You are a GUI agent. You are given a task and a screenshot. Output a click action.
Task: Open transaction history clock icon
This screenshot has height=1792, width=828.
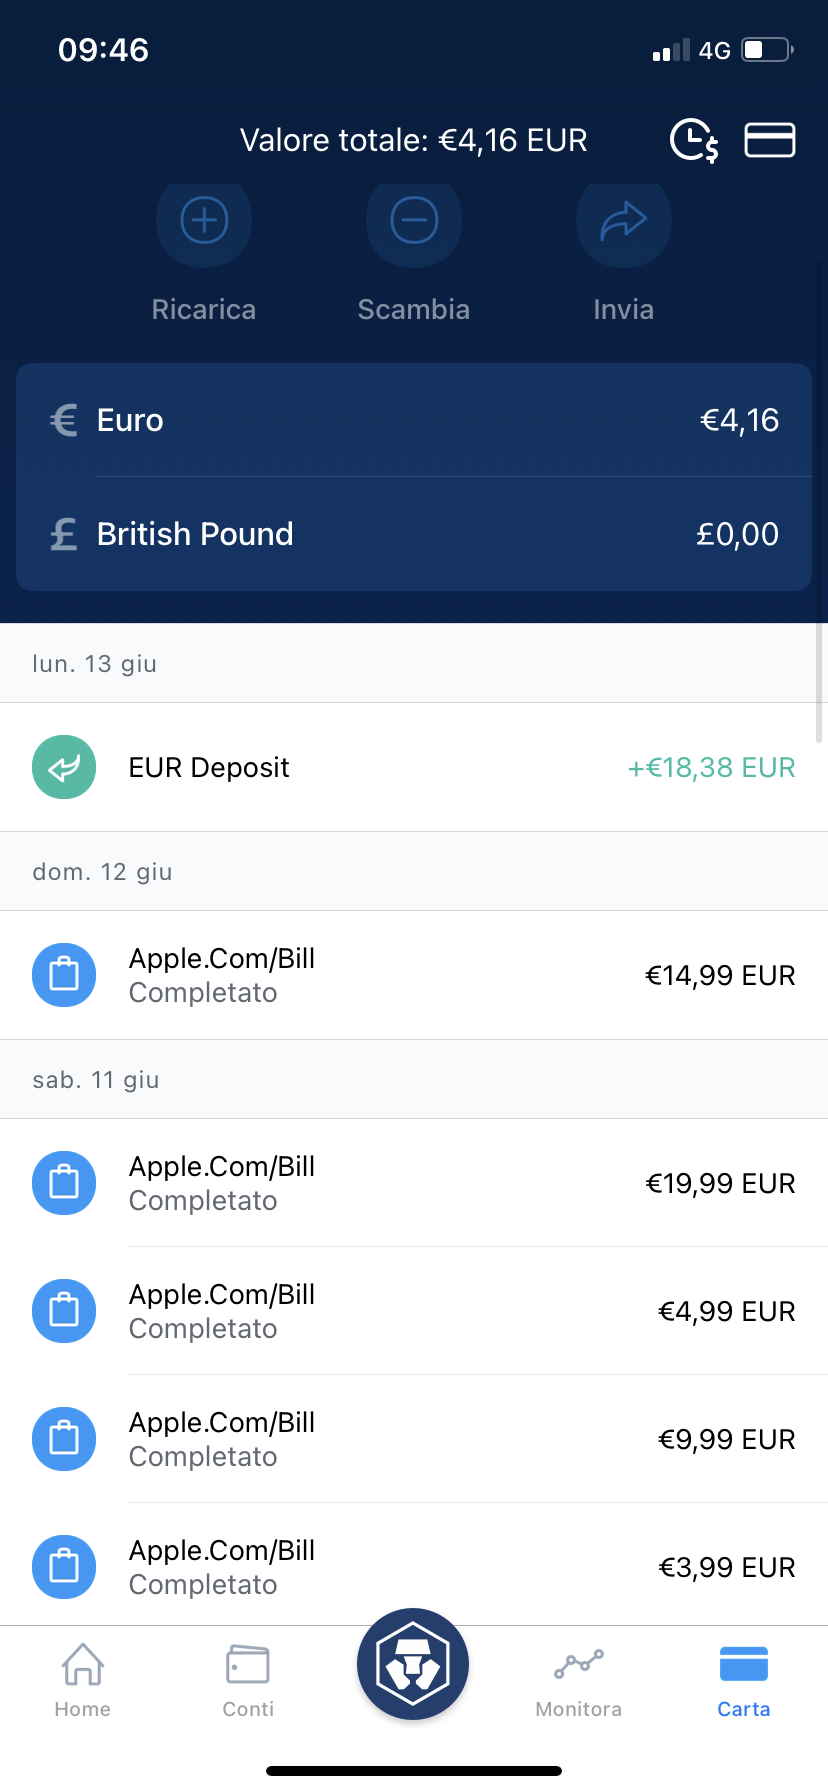(x=694, y=140)
